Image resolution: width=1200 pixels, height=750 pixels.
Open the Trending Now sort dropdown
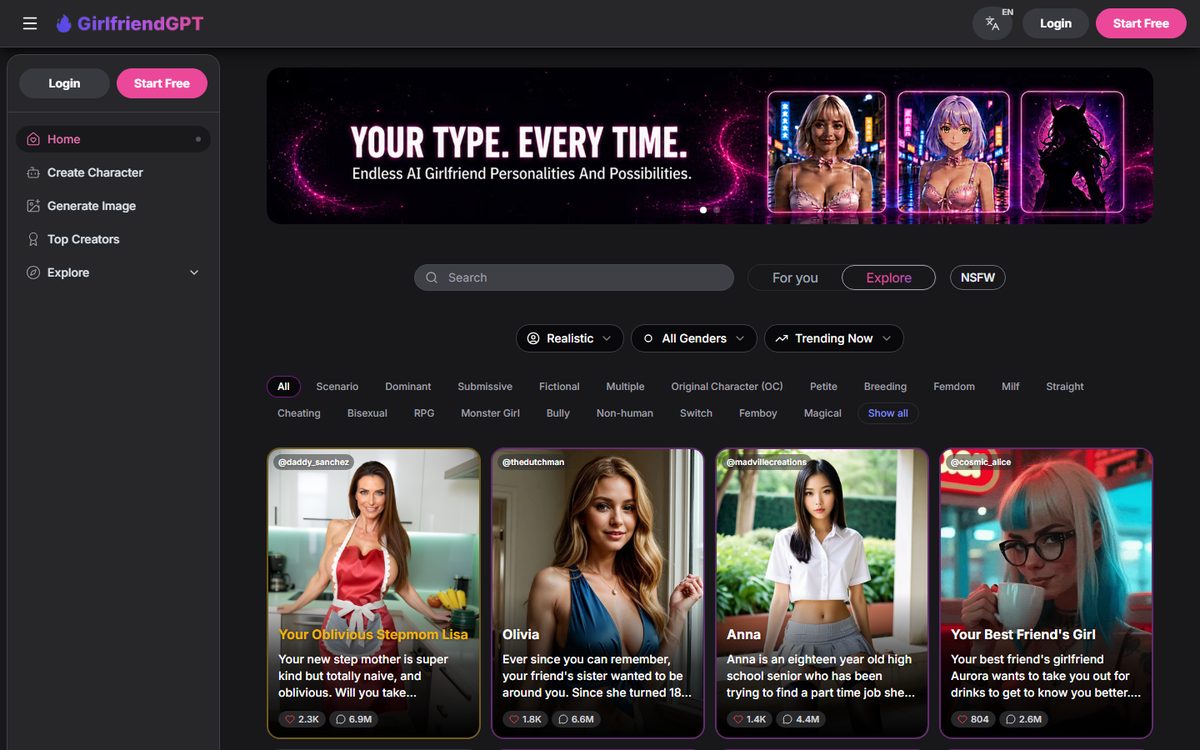pos(834,338)
